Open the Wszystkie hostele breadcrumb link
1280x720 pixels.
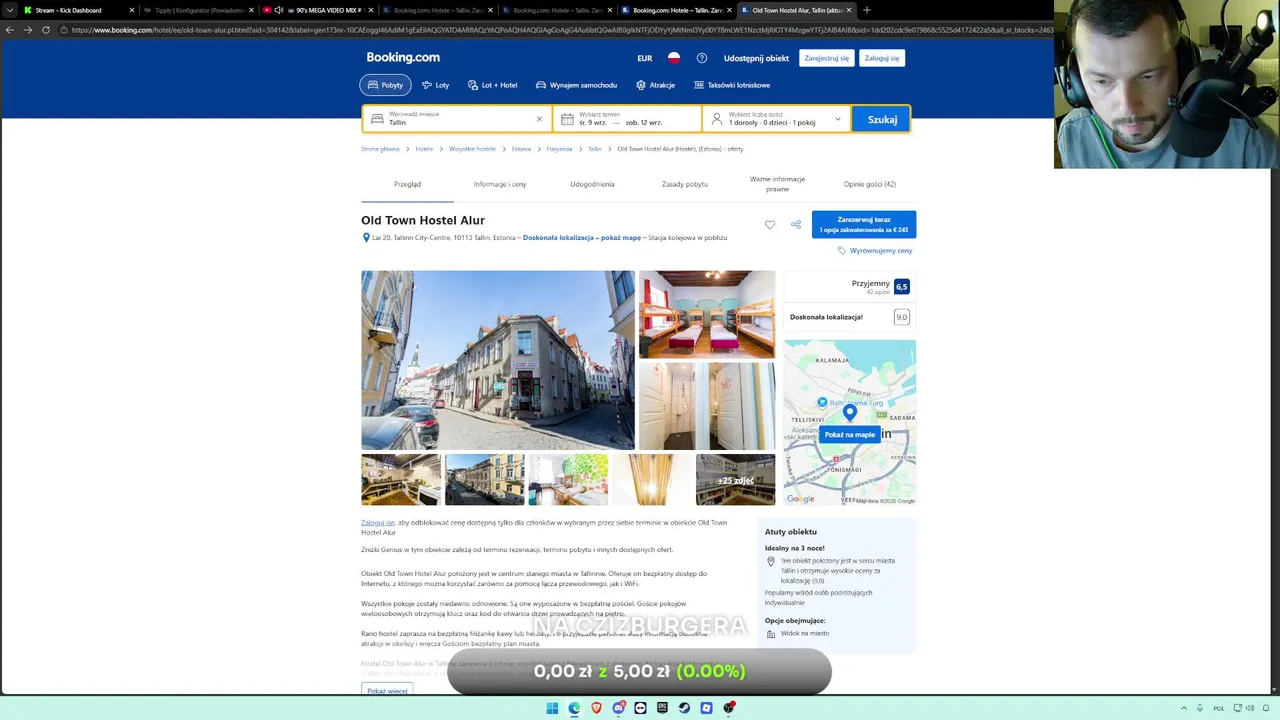click(472, 149)
